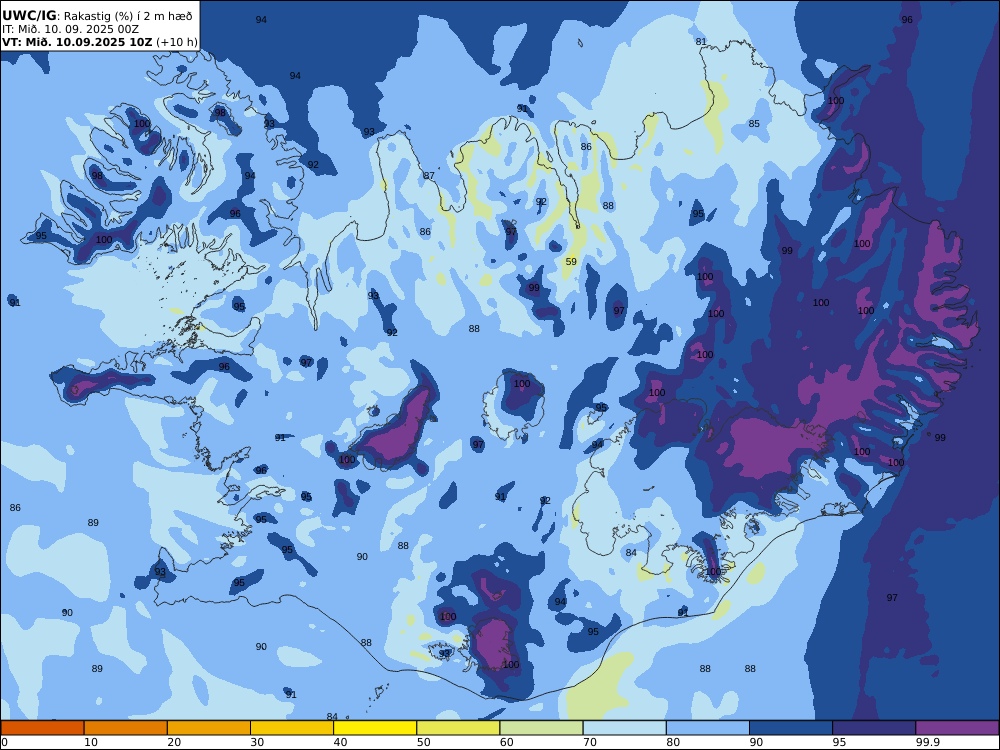Click the pale blue 70–80 legend swatch
The width and height of the screenshot is (1000, 750).
625,728
